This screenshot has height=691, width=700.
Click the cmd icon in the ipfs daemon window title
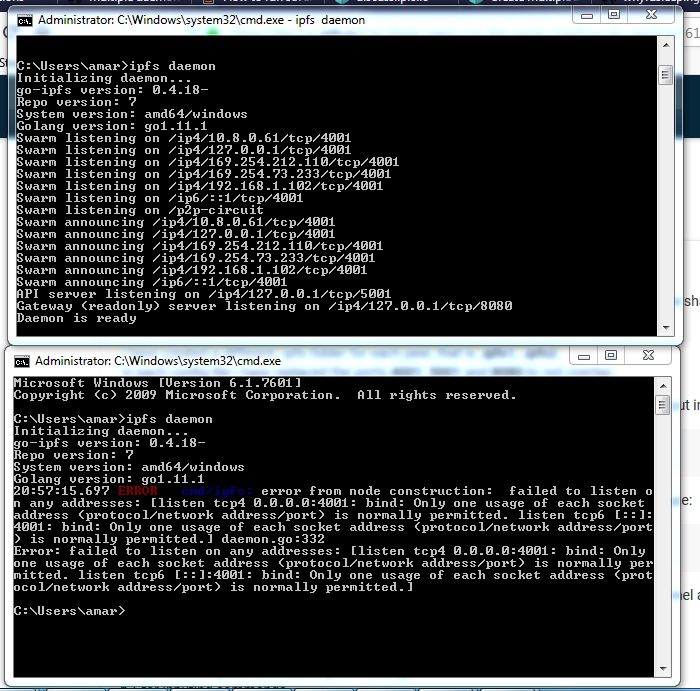click(x=25, y=21)
